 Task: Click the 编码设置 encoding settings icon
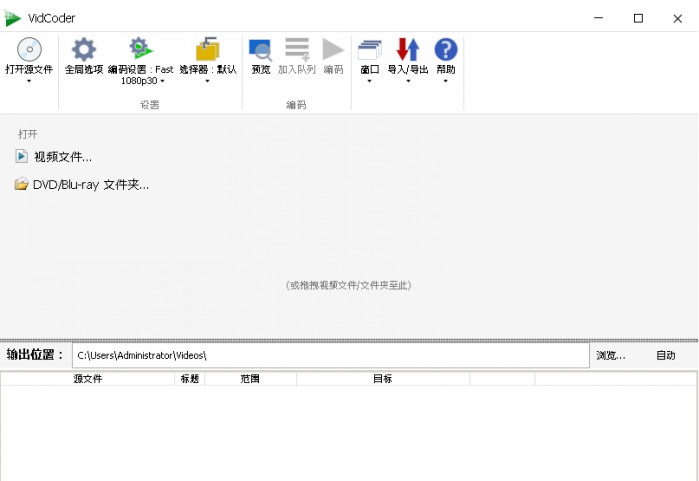click(x=141, y=48)
